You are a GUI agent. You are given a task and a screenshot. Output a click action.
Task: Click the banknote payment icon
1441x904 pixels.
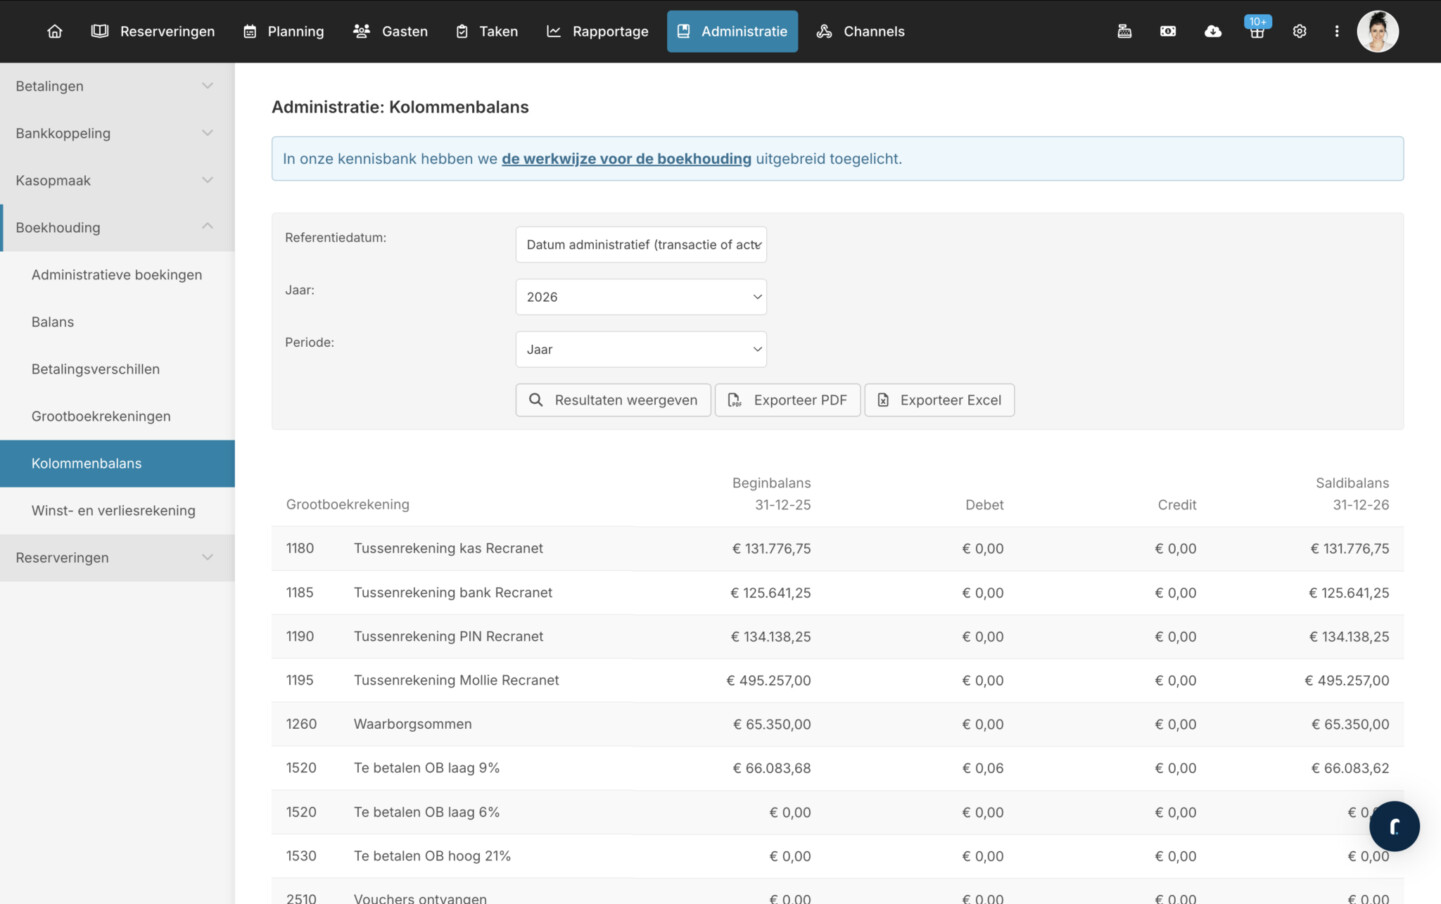(x=1168, y=31)
